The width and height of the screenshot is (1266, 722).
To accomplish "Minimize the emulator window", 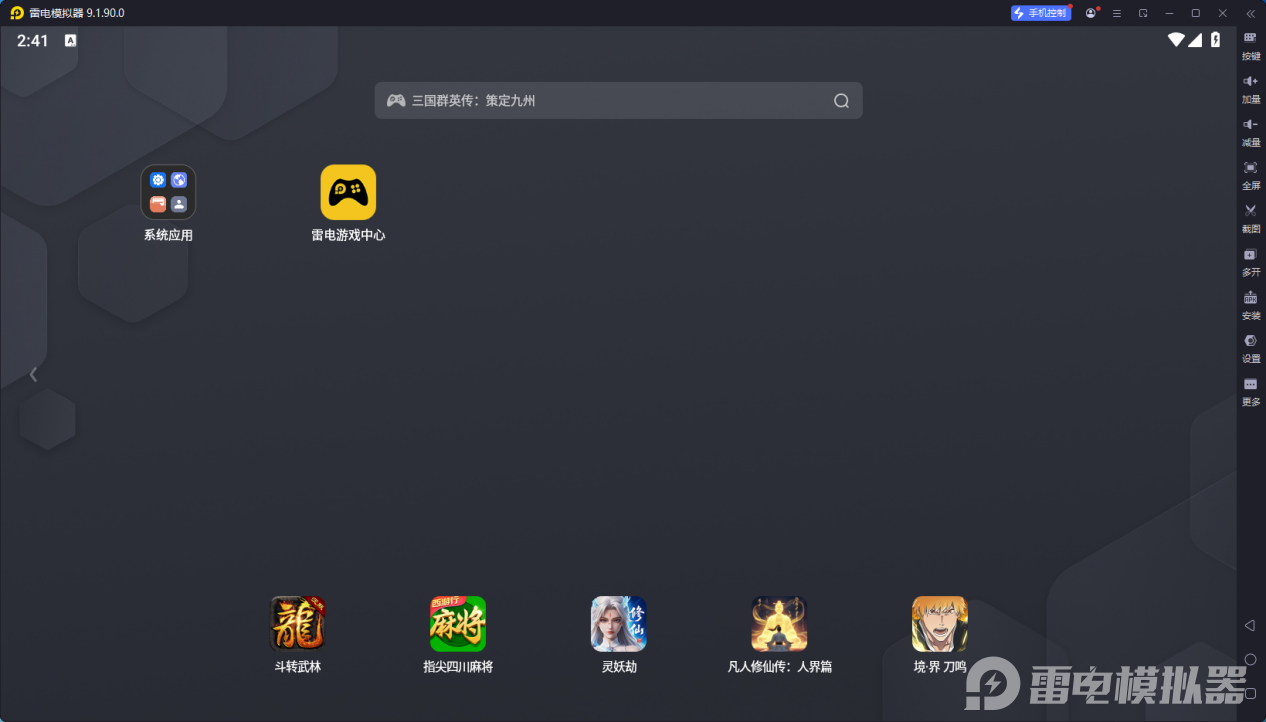I will (1169, 13).
